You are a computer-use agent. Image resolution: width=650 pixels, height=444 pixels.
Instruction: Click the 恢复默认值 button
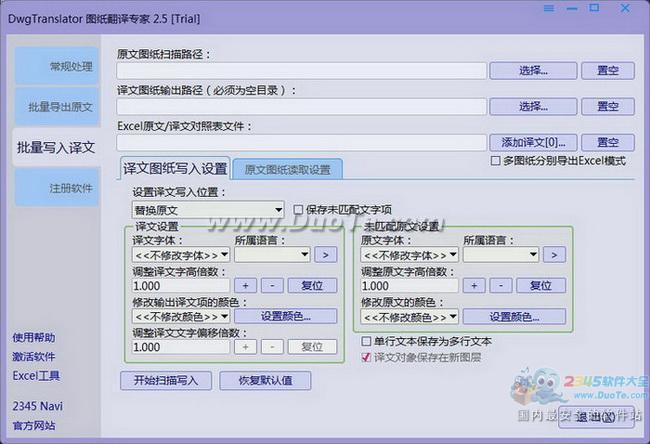265,381
